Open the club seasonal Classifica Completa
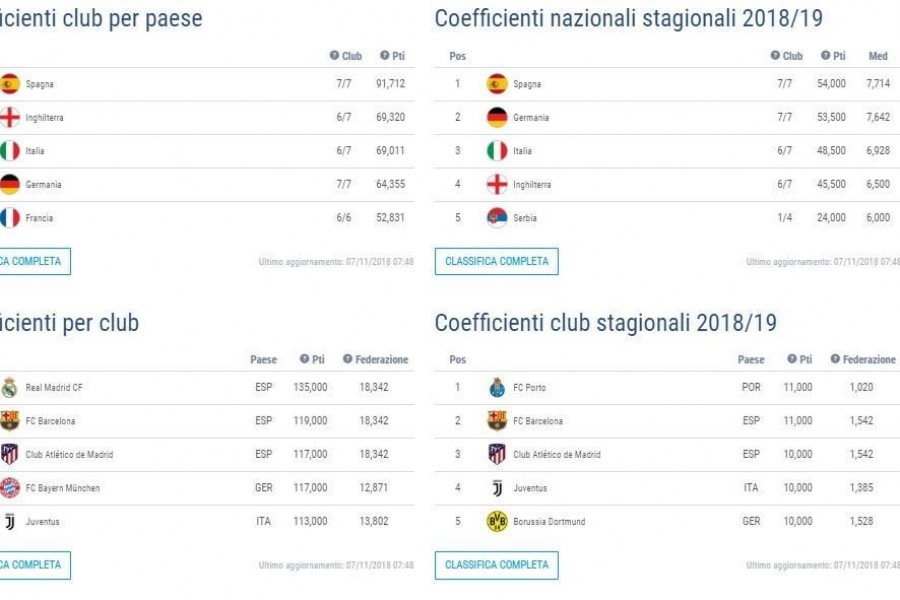Image resolution: width=900 pixels, height=600 pixels. (x=496, y=565)
